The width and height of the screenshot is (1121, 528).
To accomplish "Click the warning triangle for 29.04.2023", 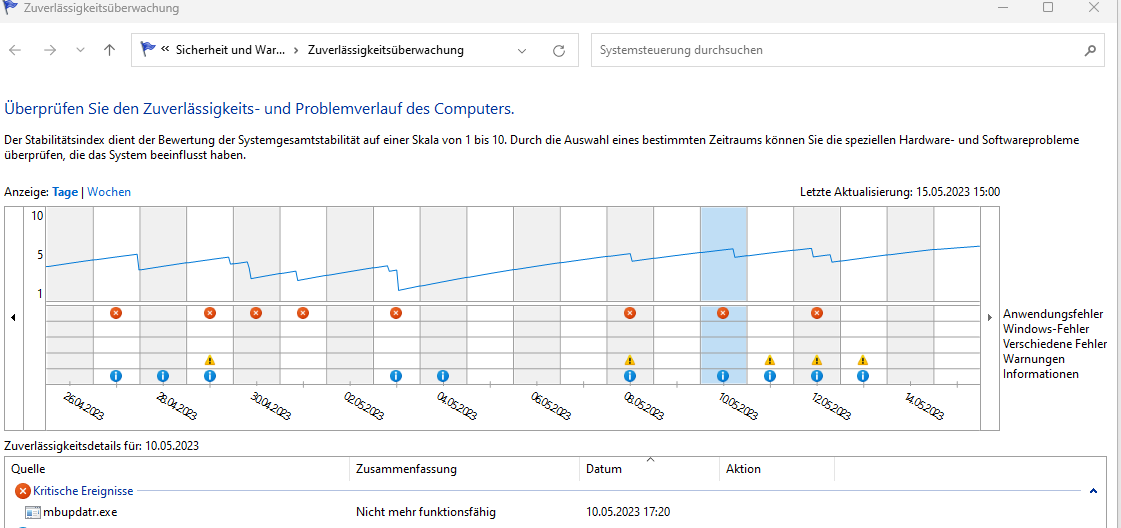I will [x=210, y=360].
